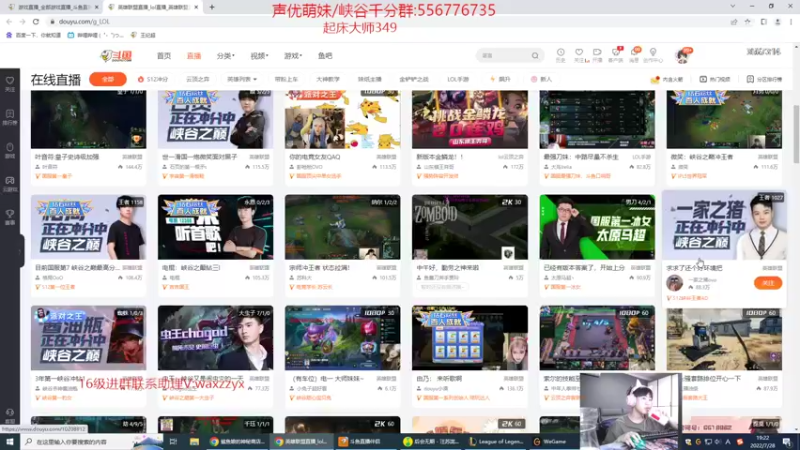This screenshot has height=450, width=800.
Task: Bookmark this page star icon
Action: [x=747, y=21]
